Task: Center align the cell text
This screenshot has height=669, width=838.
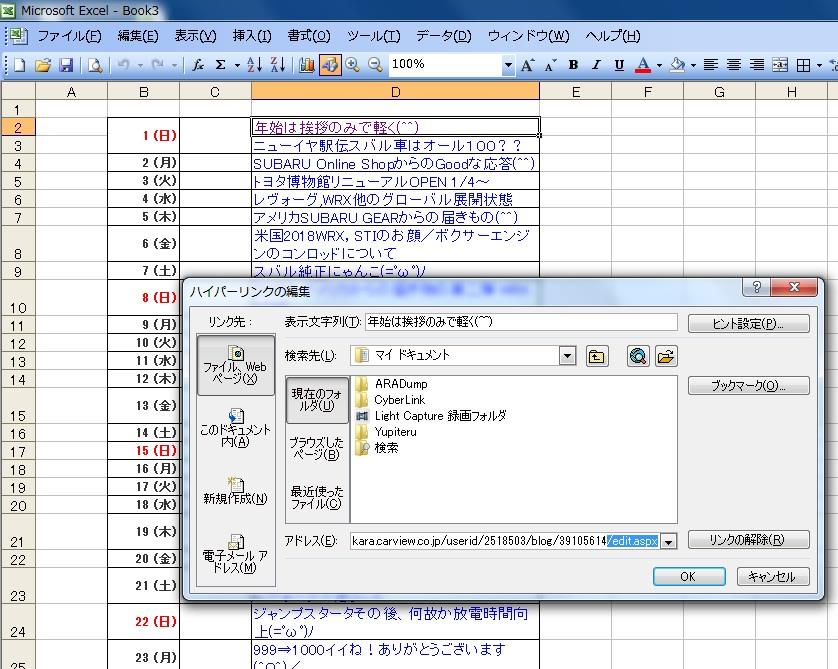Action: click(x=734, y=65)
